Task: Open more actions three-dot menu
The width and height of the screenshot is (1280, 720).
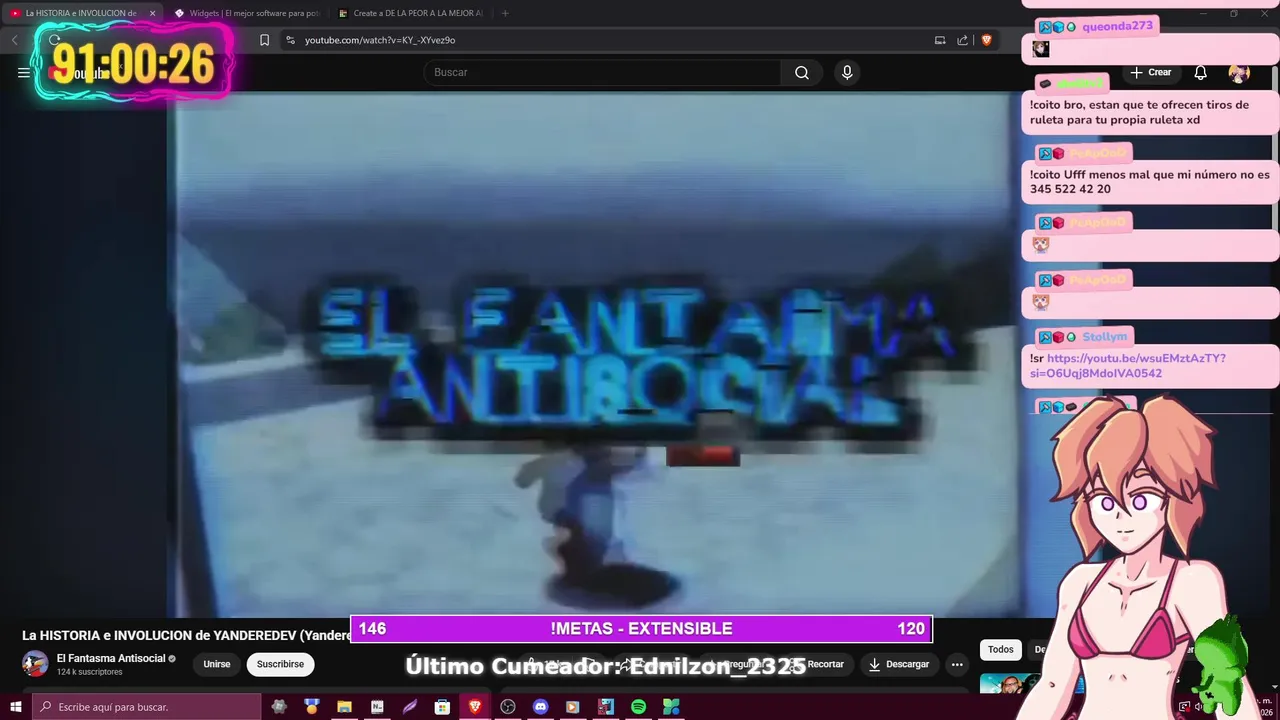Action: [957, 664]
